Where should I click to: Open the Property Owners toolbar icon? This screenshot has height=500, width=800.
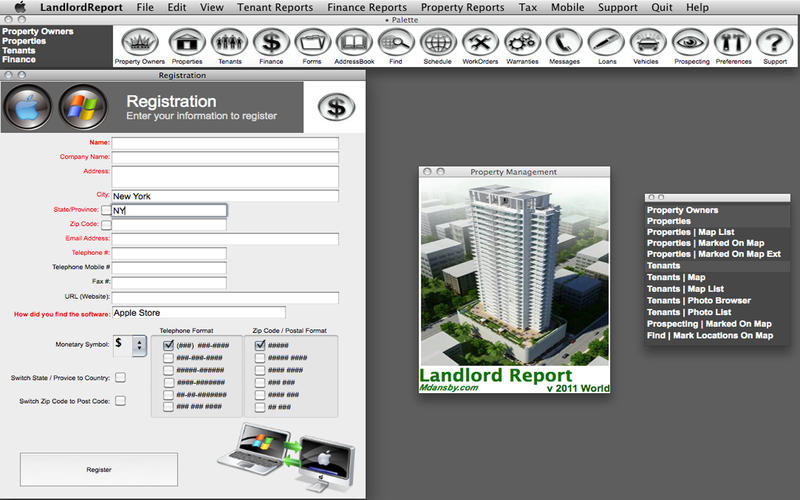pos(140,43)
